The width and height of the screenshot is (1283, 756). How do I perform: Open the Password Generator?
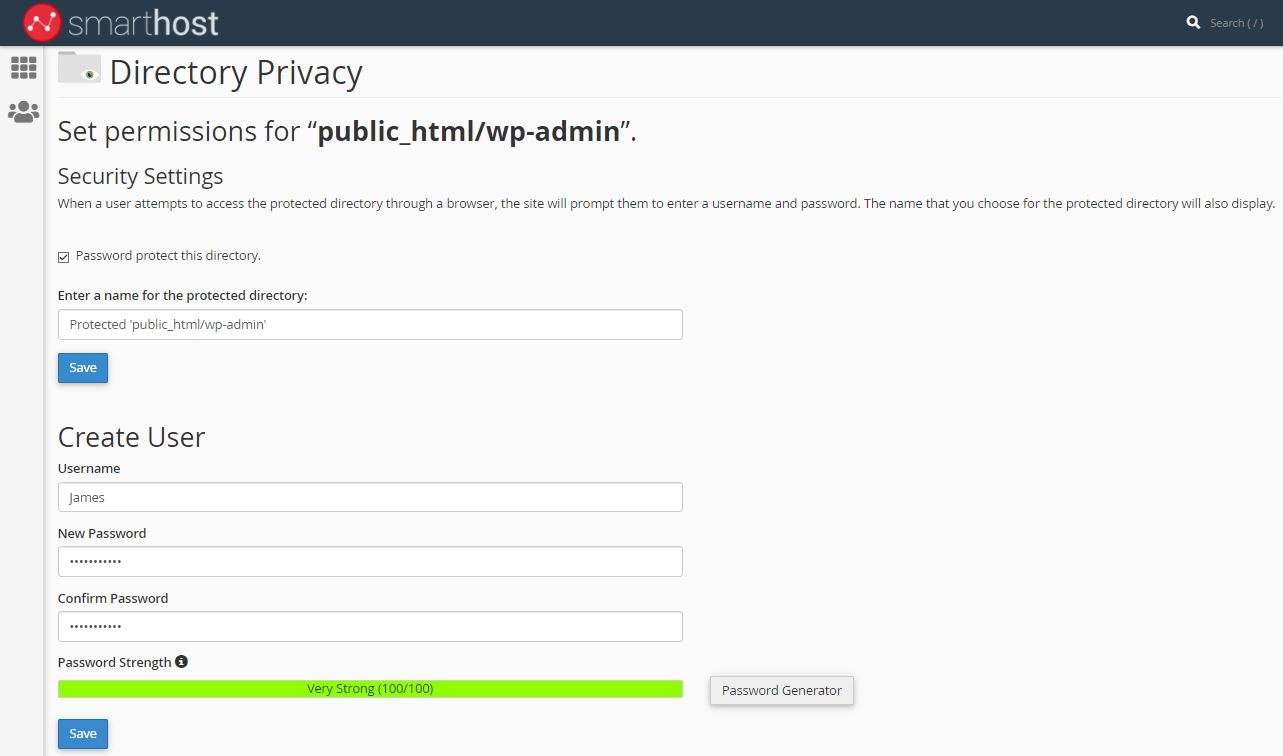782,690
